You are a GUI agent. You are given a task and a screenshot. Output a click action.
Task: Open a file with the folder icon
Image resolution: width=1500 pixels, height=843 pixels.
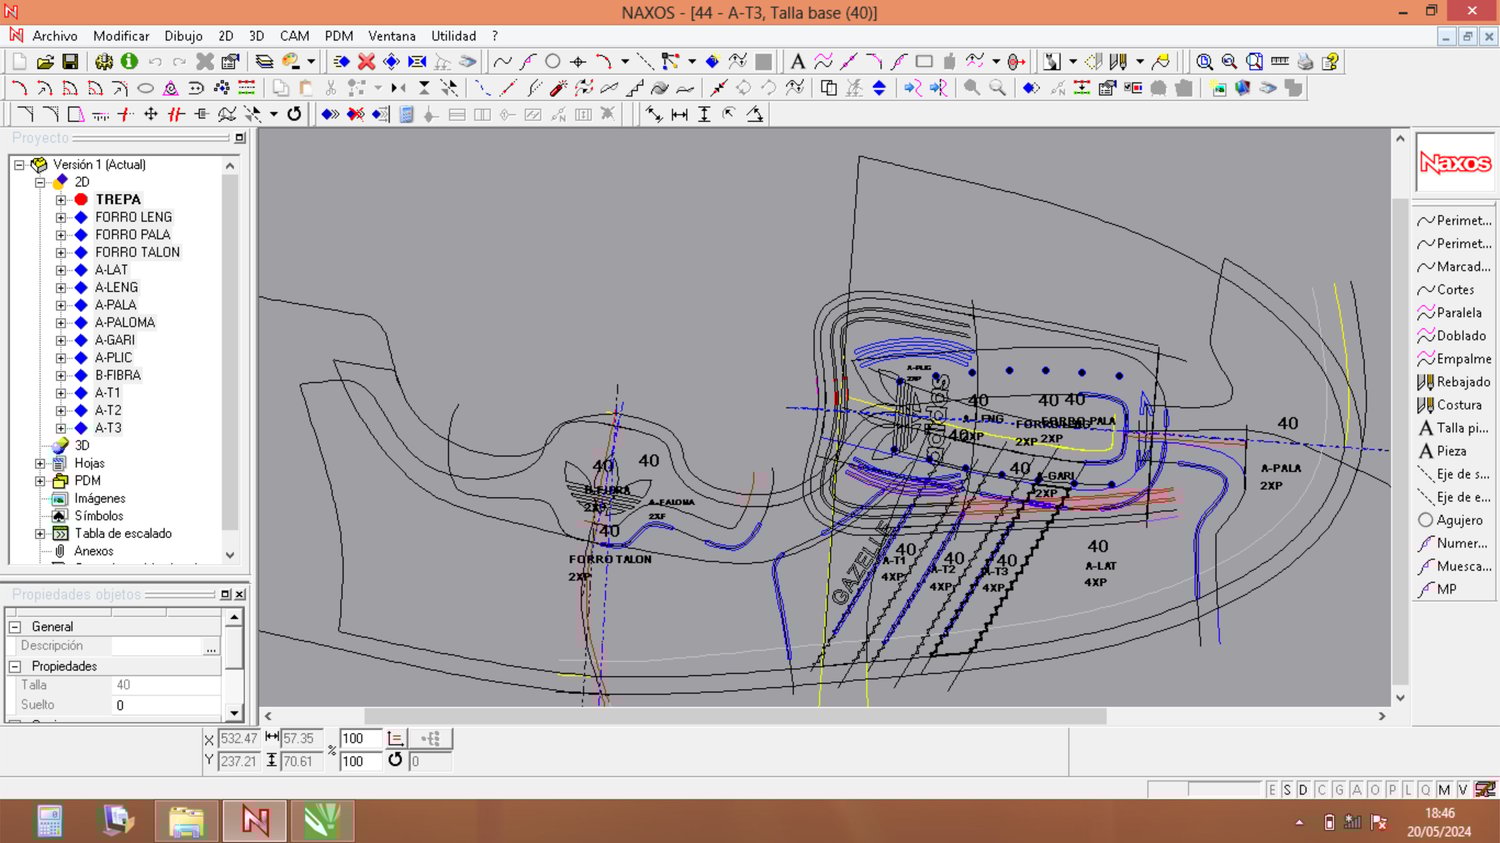45,61
